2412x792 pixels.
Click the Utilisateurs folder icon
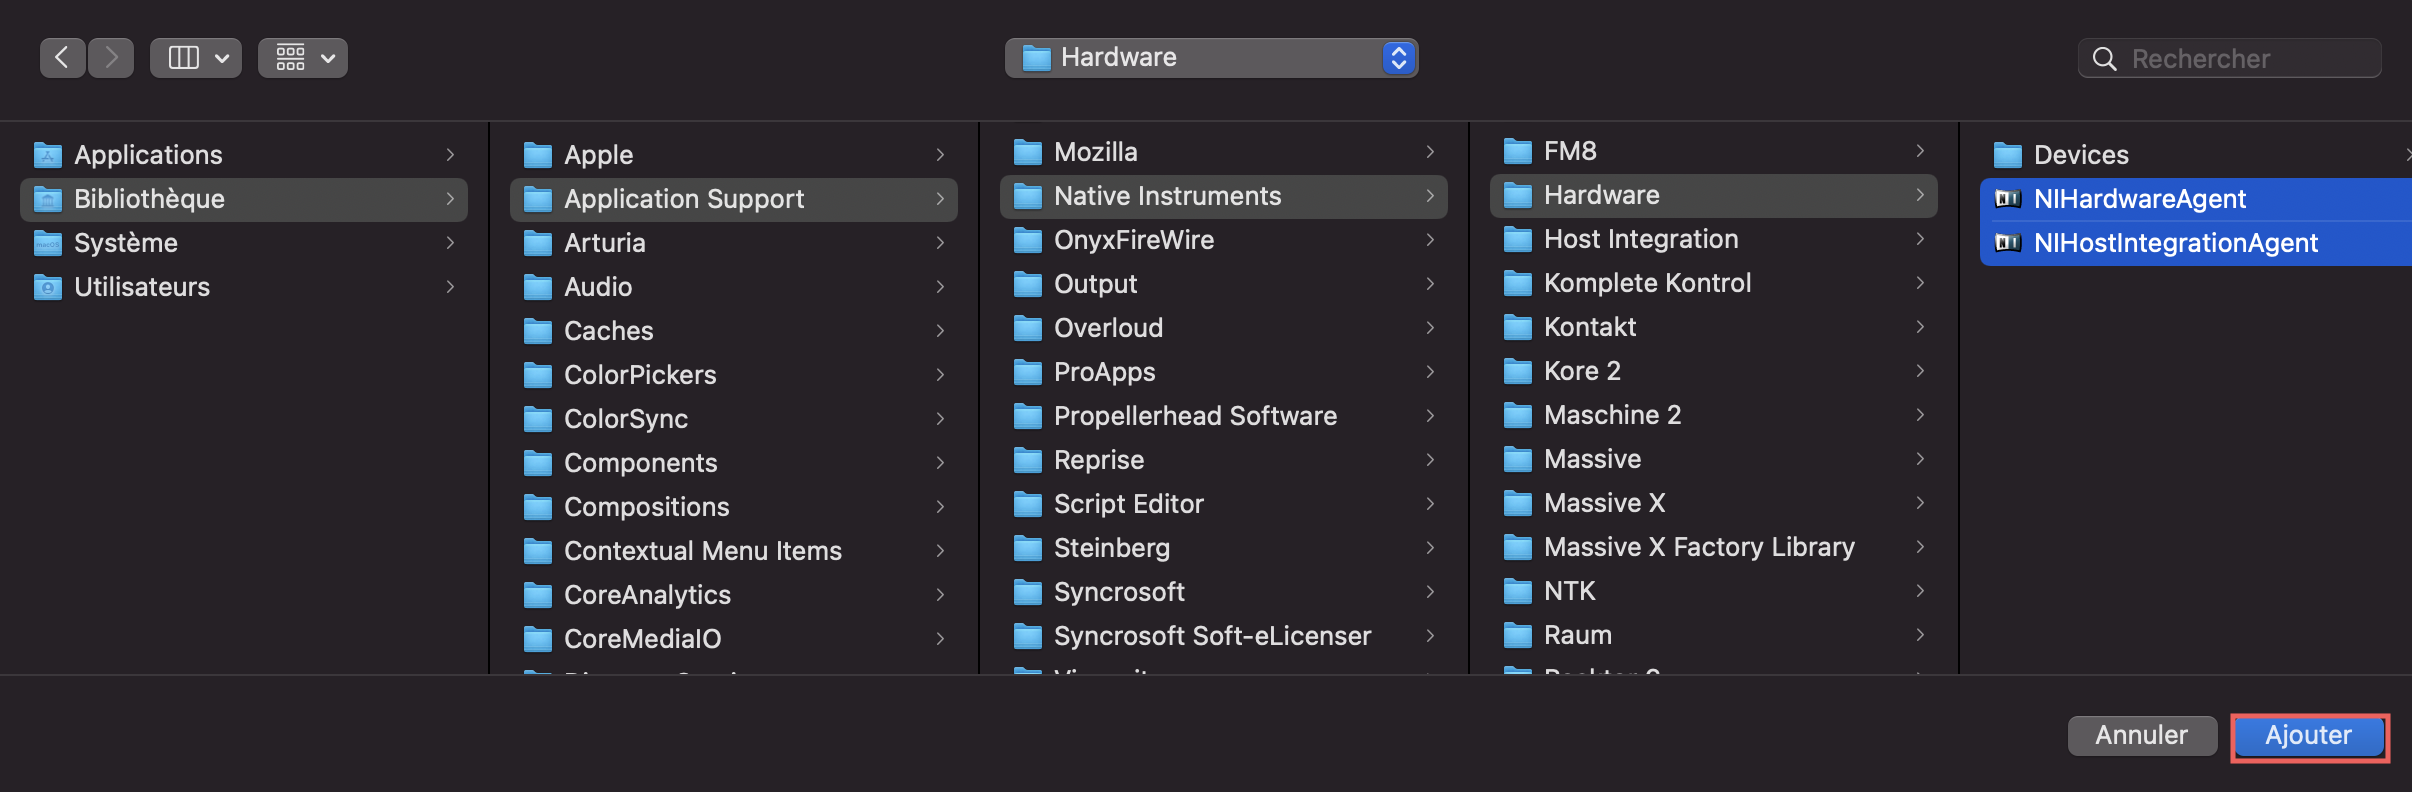48,287
